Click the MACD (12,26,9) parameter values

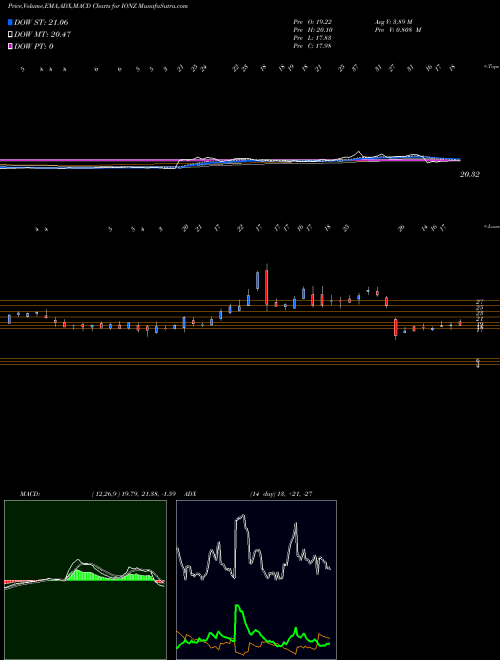click(x=133, y=494)
